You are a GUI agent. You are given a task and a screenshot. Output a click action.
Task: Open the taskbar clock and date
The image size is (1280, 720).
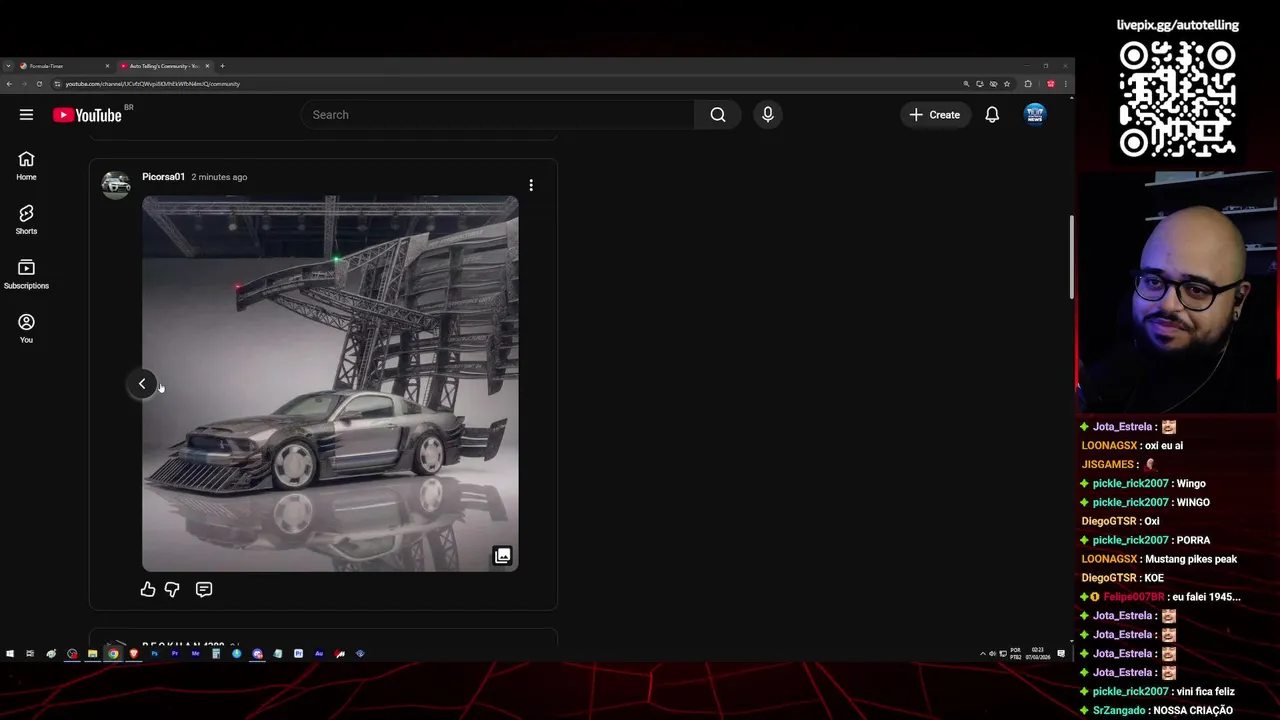1037,654
